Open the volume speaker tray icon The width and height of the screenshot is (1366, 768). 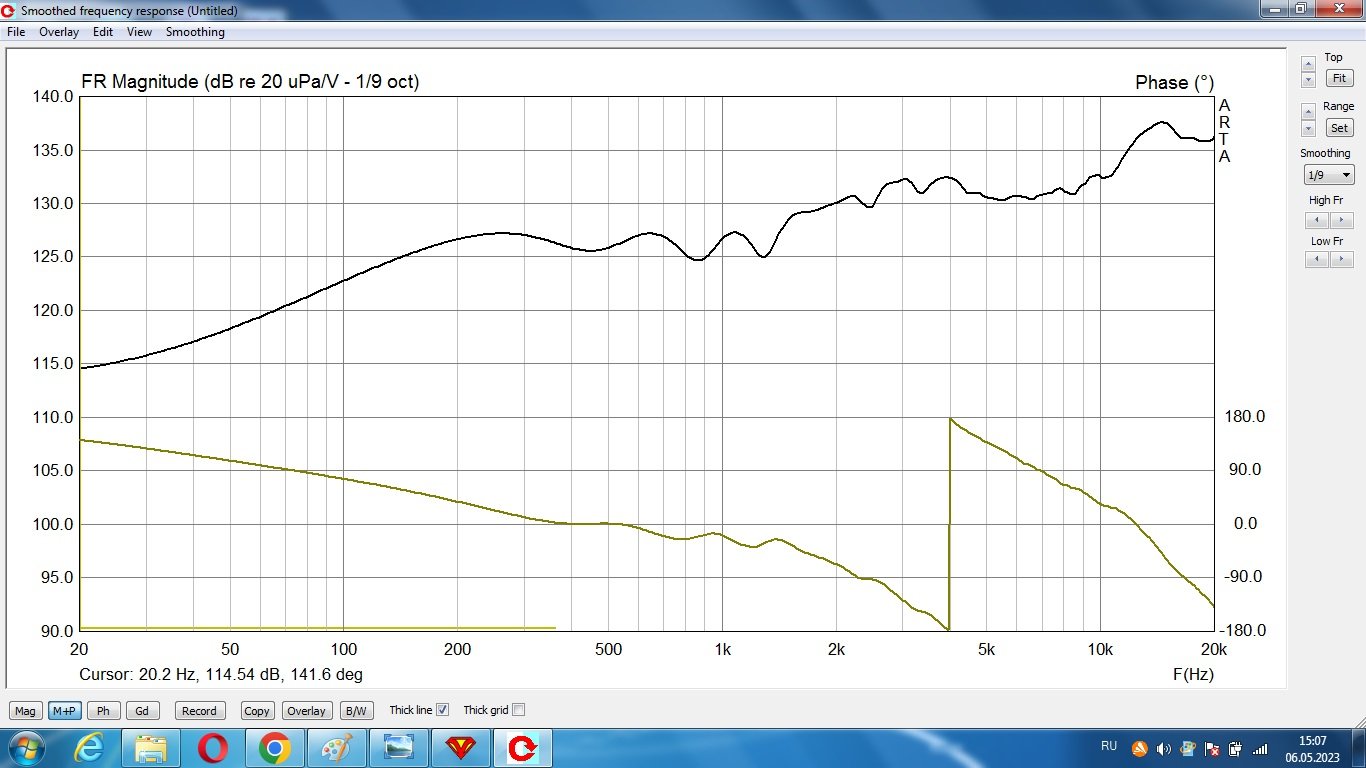point(1163,749)
